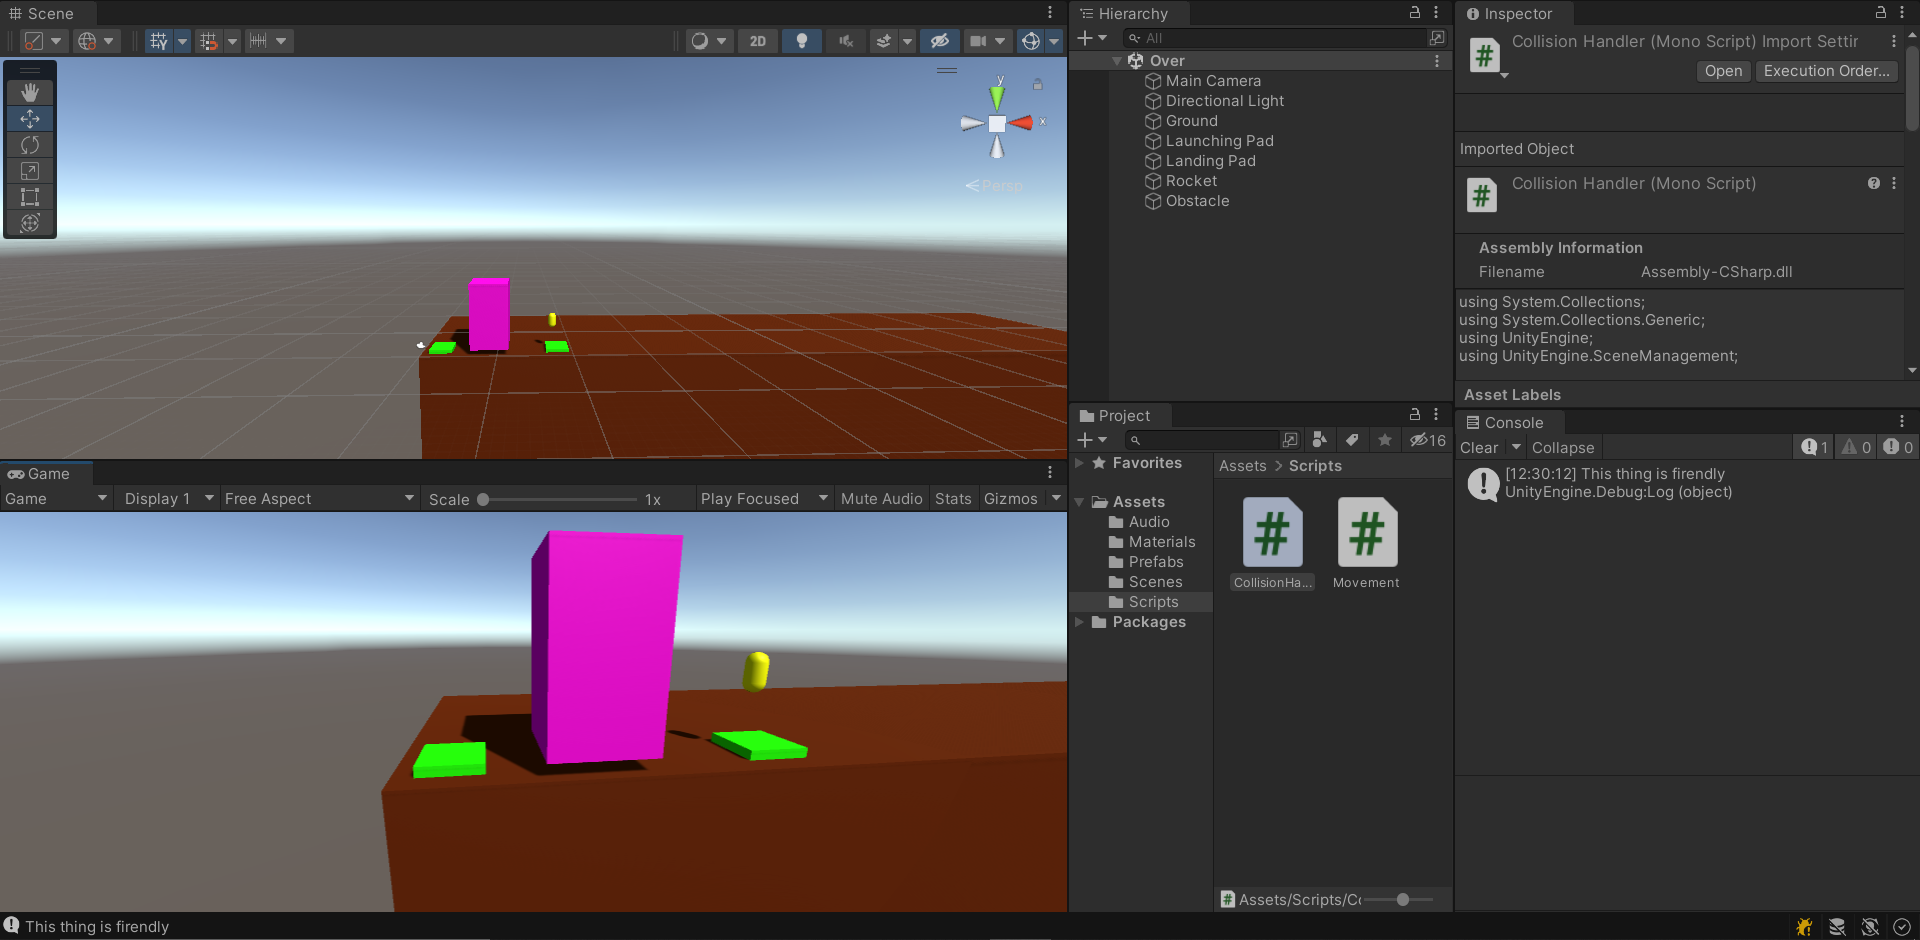Switch to the Game tab
The height and width of the screenshot is (940, 1920).
click(40, 474)
